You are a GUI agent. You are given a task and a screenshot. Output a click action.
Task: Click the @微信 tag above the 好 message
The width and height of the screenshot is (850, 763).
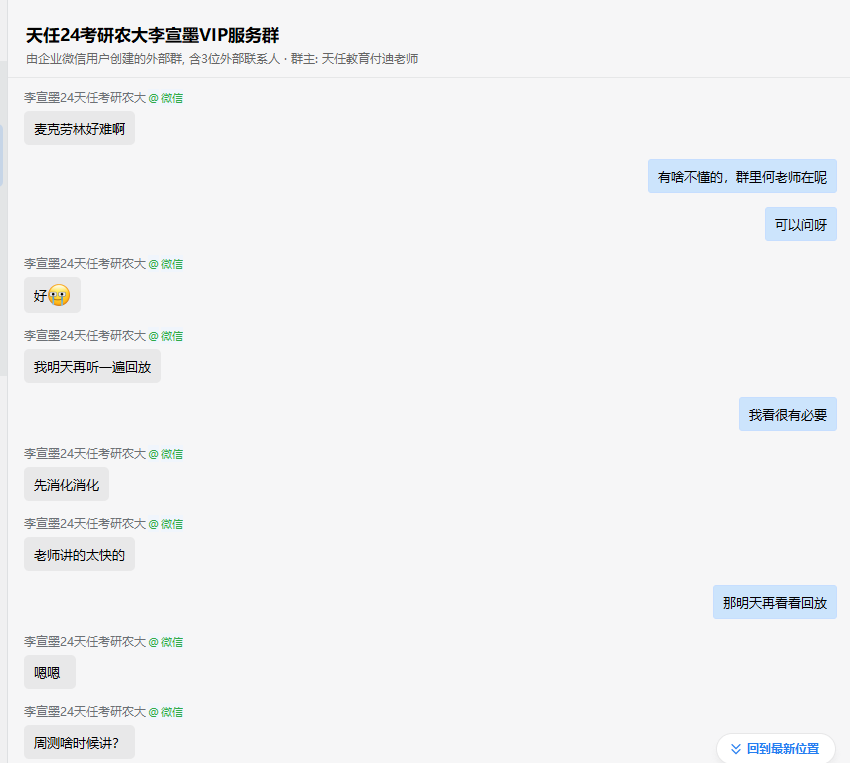click(166, 264)
